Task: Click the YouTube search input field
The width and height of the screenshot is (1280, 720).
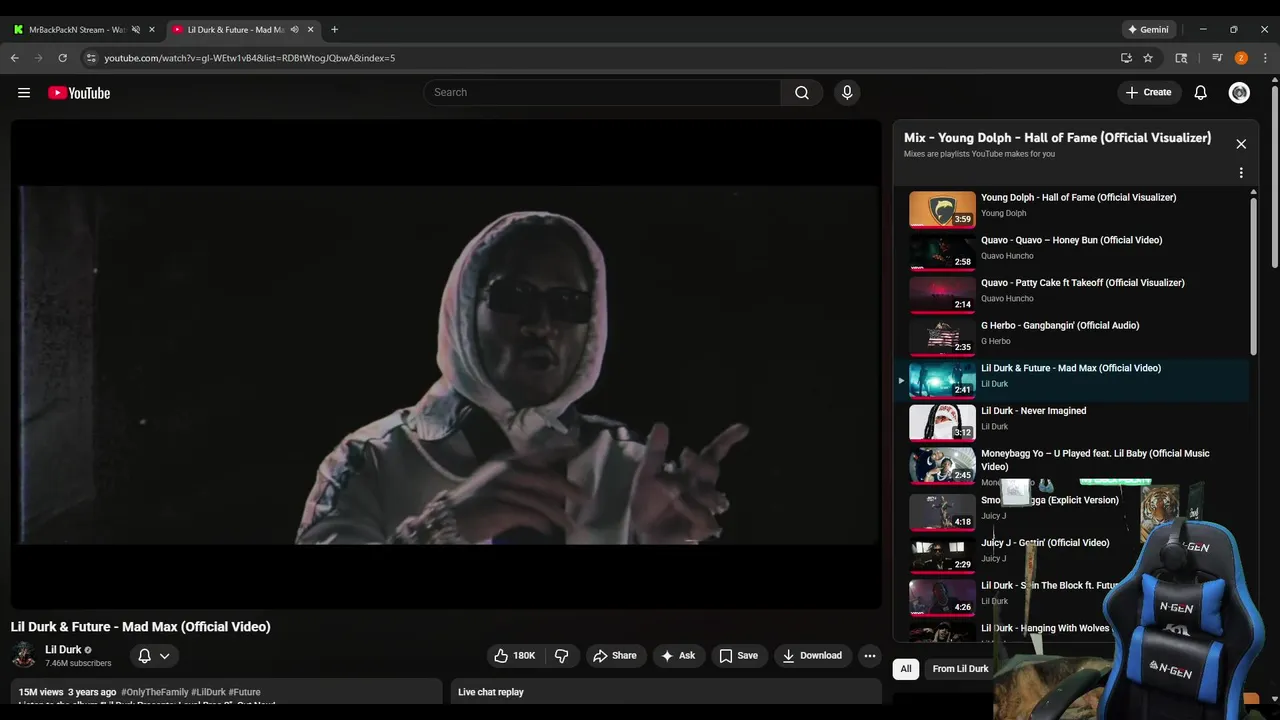Action: coord(602,93)
